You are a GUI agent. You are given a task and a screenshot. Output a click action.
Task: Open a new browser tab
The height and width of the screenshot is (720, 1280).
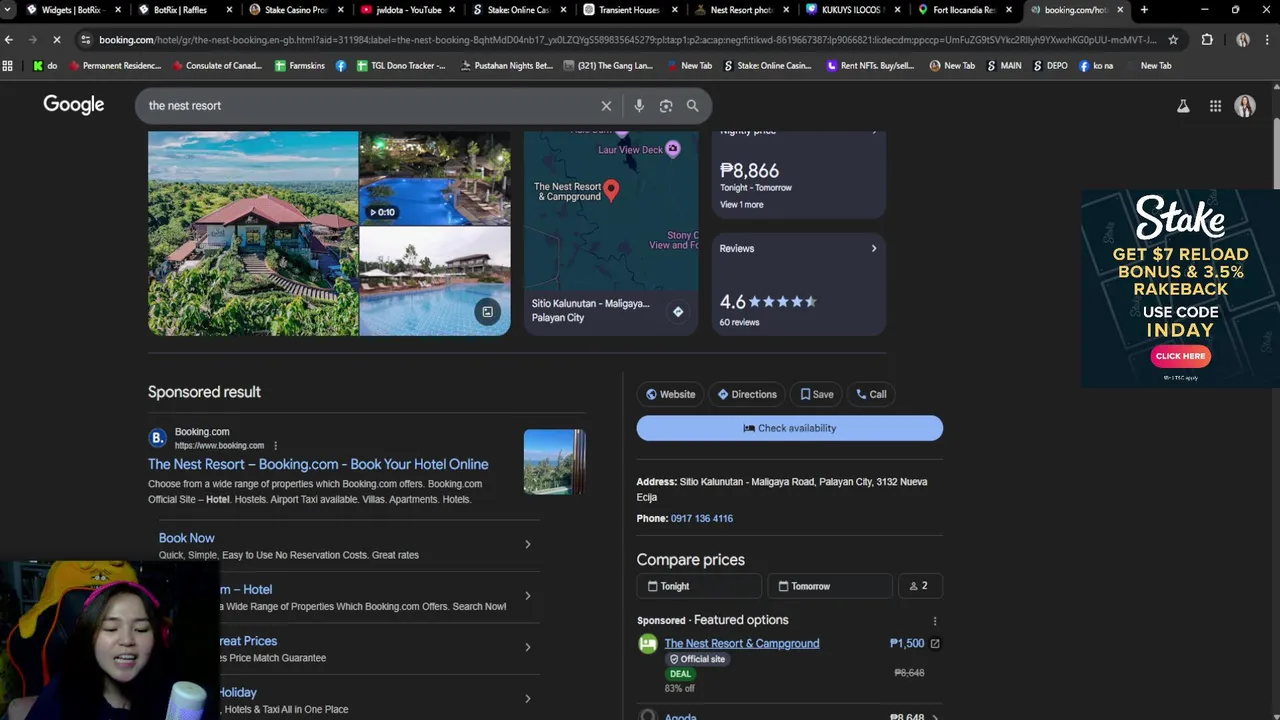1144,10
